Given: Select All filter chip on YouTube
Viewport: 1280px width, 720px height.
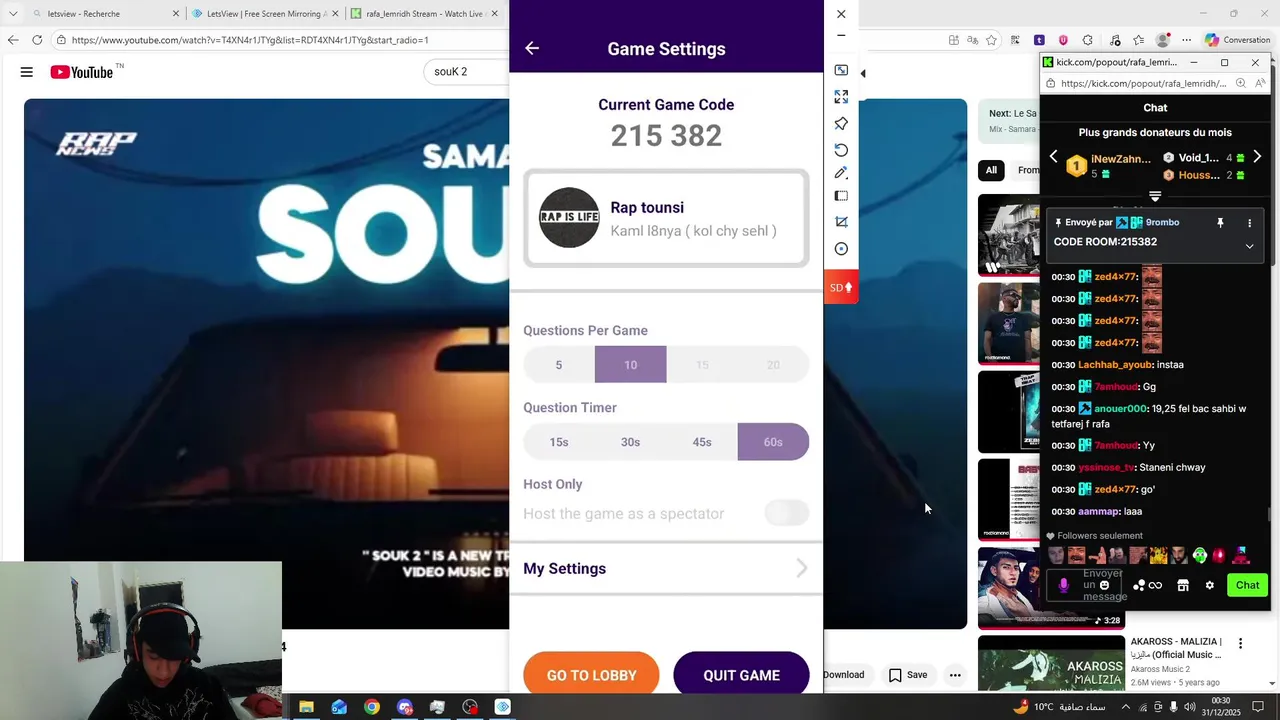Looking at the screenshot, I should pos(991,170).
